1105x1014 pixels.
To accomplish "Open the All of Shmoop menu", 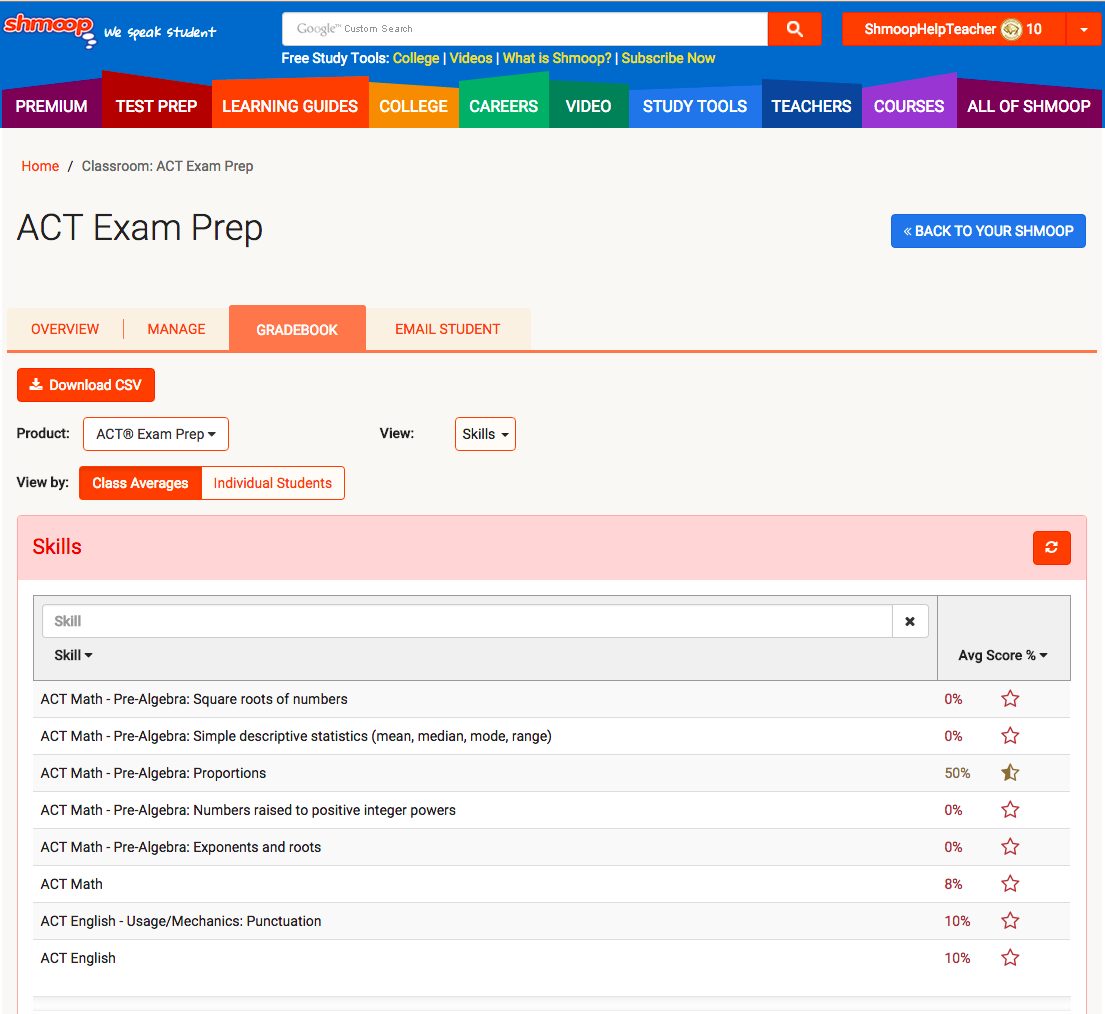I will click(x=1029, y=106).
